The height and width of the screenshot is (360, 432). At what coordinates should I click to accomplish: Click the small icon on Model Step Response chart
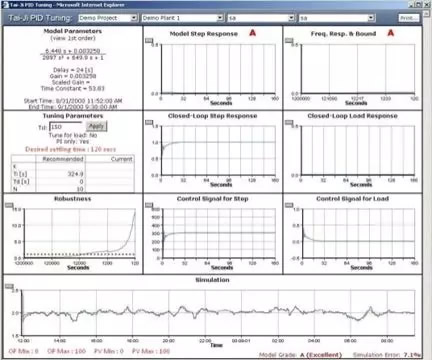point(149,41)
